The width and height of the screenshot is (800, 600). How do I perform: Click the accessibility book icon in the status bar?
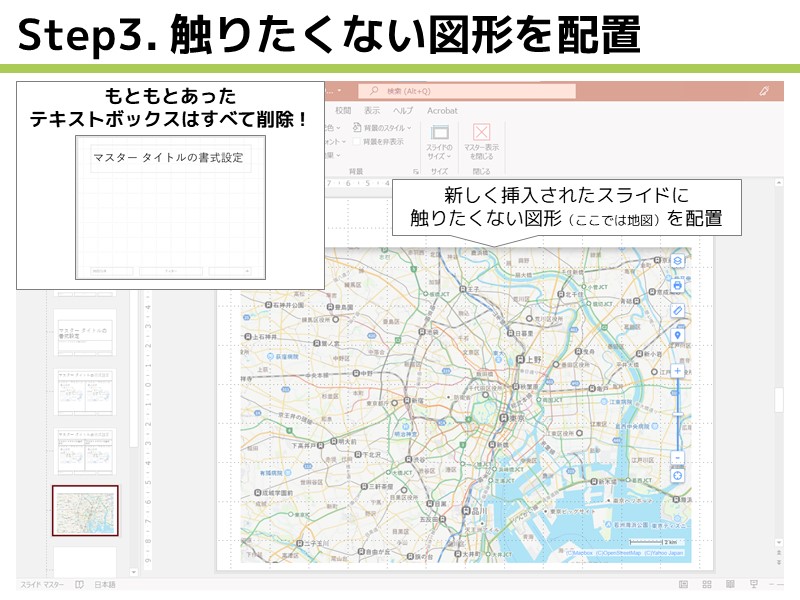click(x=79, y=585)
